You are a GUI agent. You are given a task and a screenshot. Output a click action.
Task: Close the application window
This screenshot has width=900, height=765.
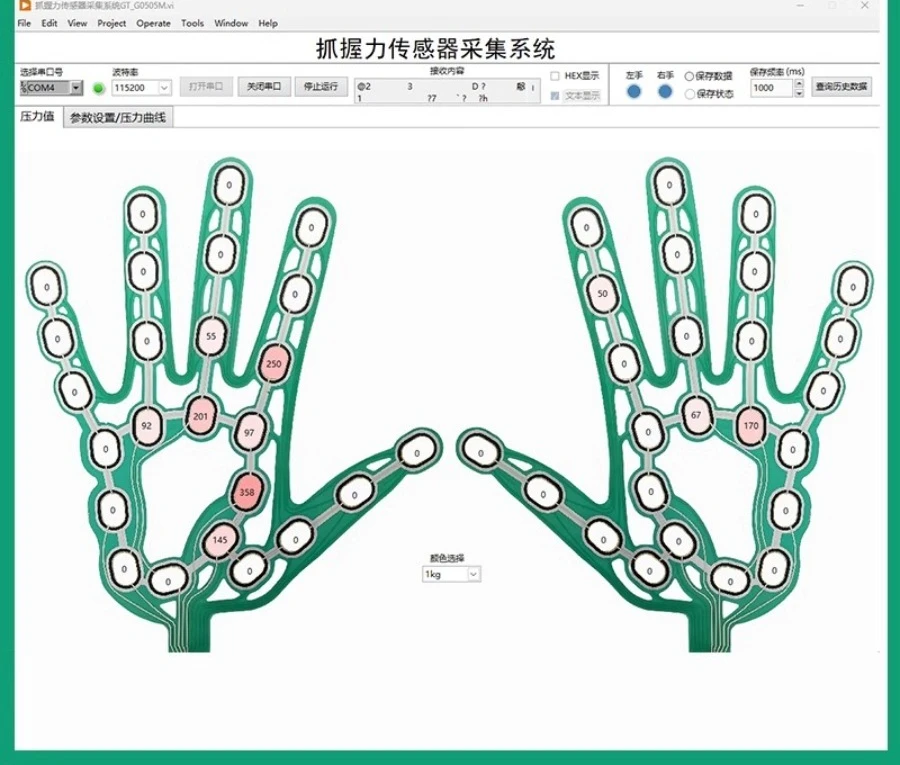tap(865, 6)
